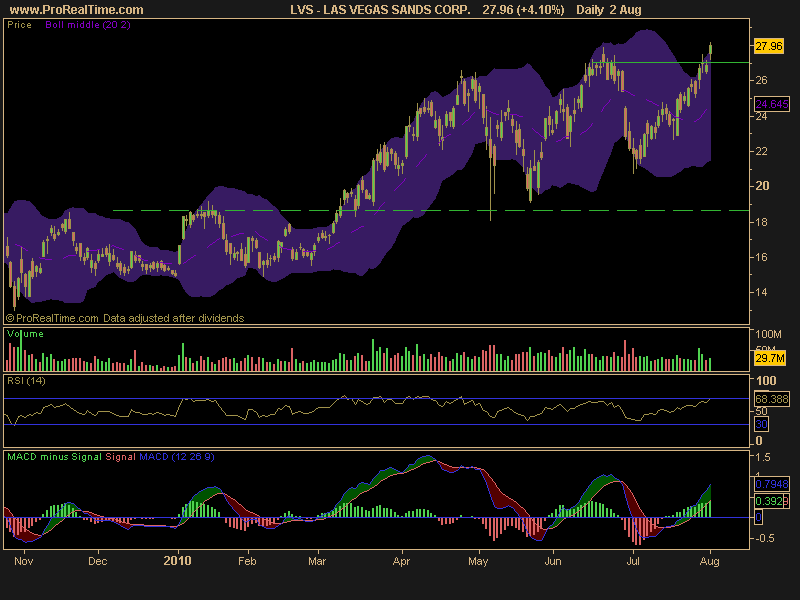The height and width of the screenshot is (600, 800).
Task: Click the Feb label on the time axis
Action: 247,561
